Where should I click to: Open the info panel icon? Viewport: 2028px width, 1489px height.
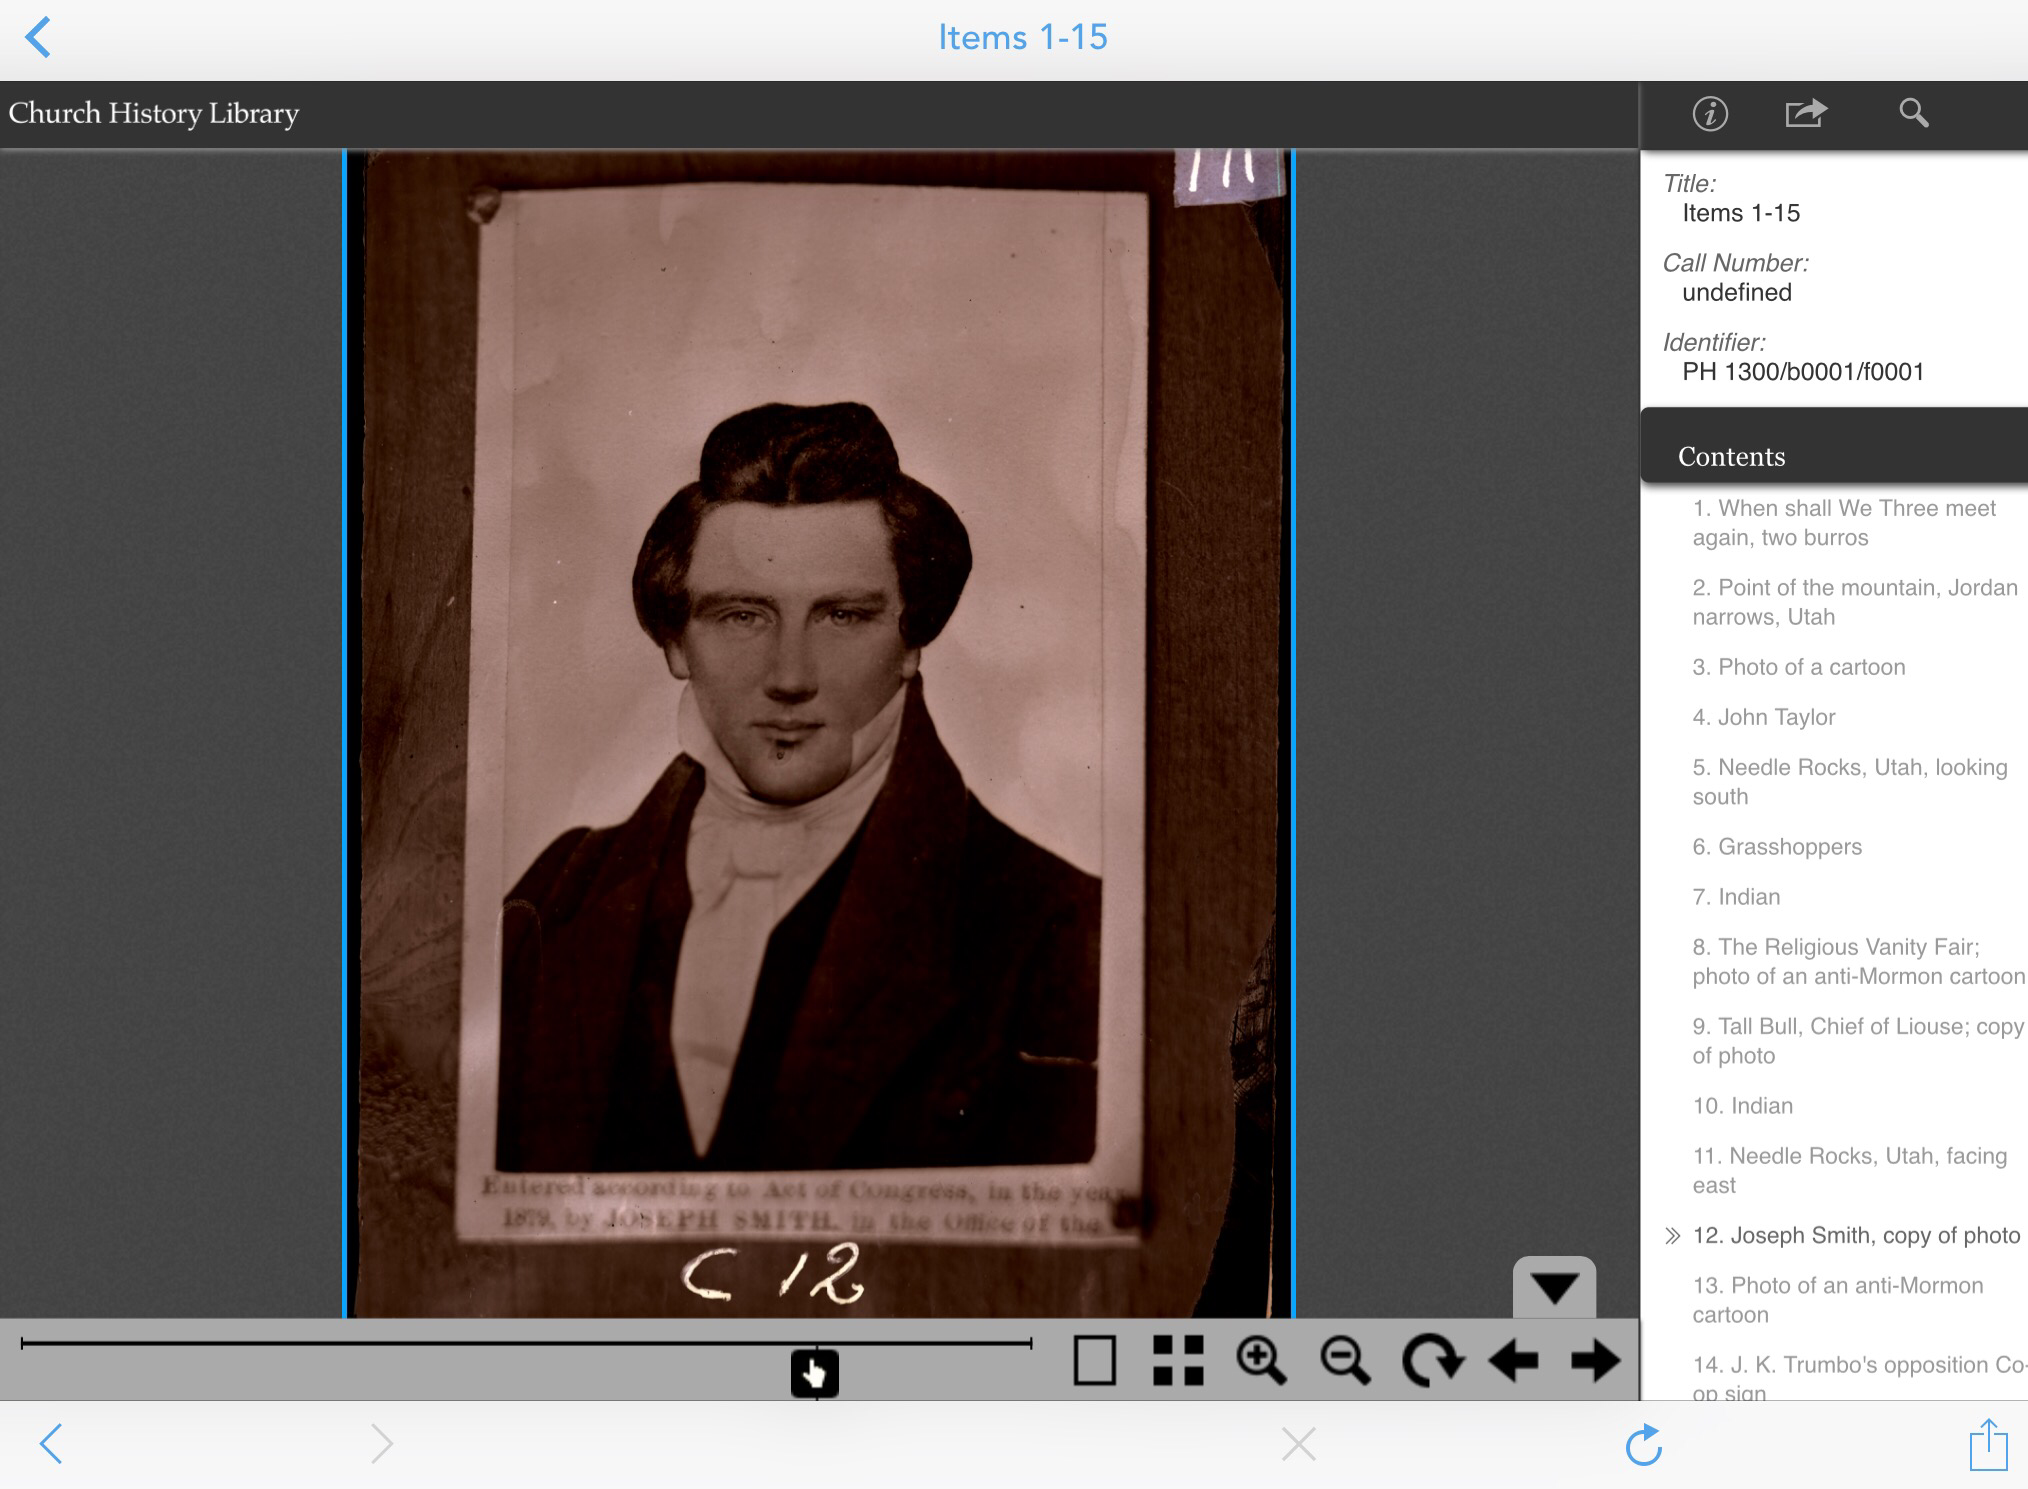tap(1709, 114)
